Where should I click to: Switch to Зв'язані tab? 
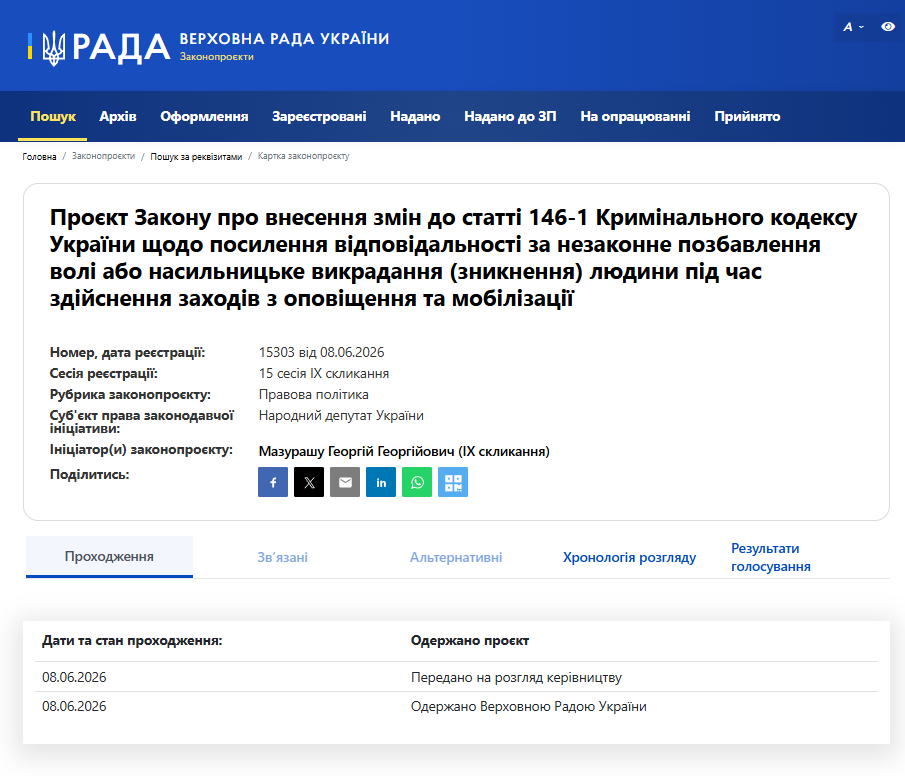(x=282, y=557)
